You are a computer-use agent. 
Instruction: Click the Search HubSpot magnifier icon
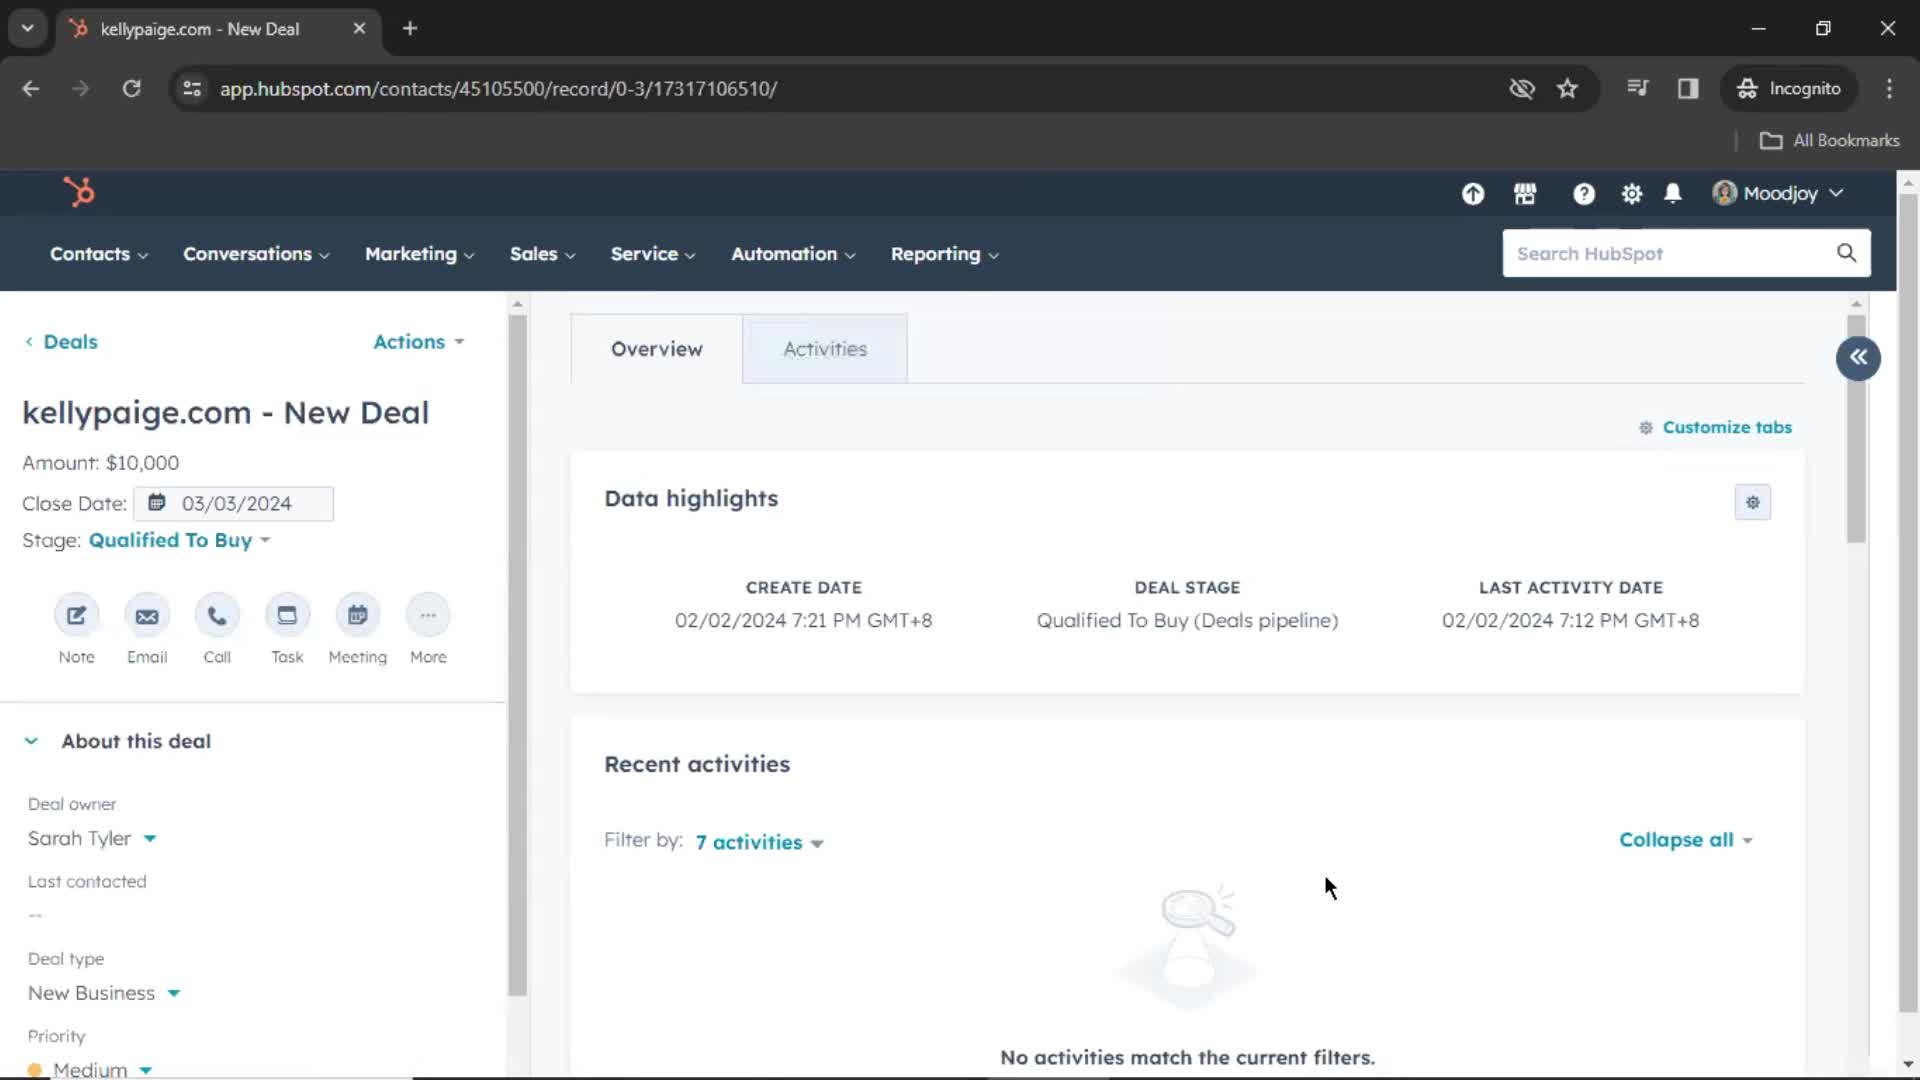pyautogui.click(x=1846, y=253)
